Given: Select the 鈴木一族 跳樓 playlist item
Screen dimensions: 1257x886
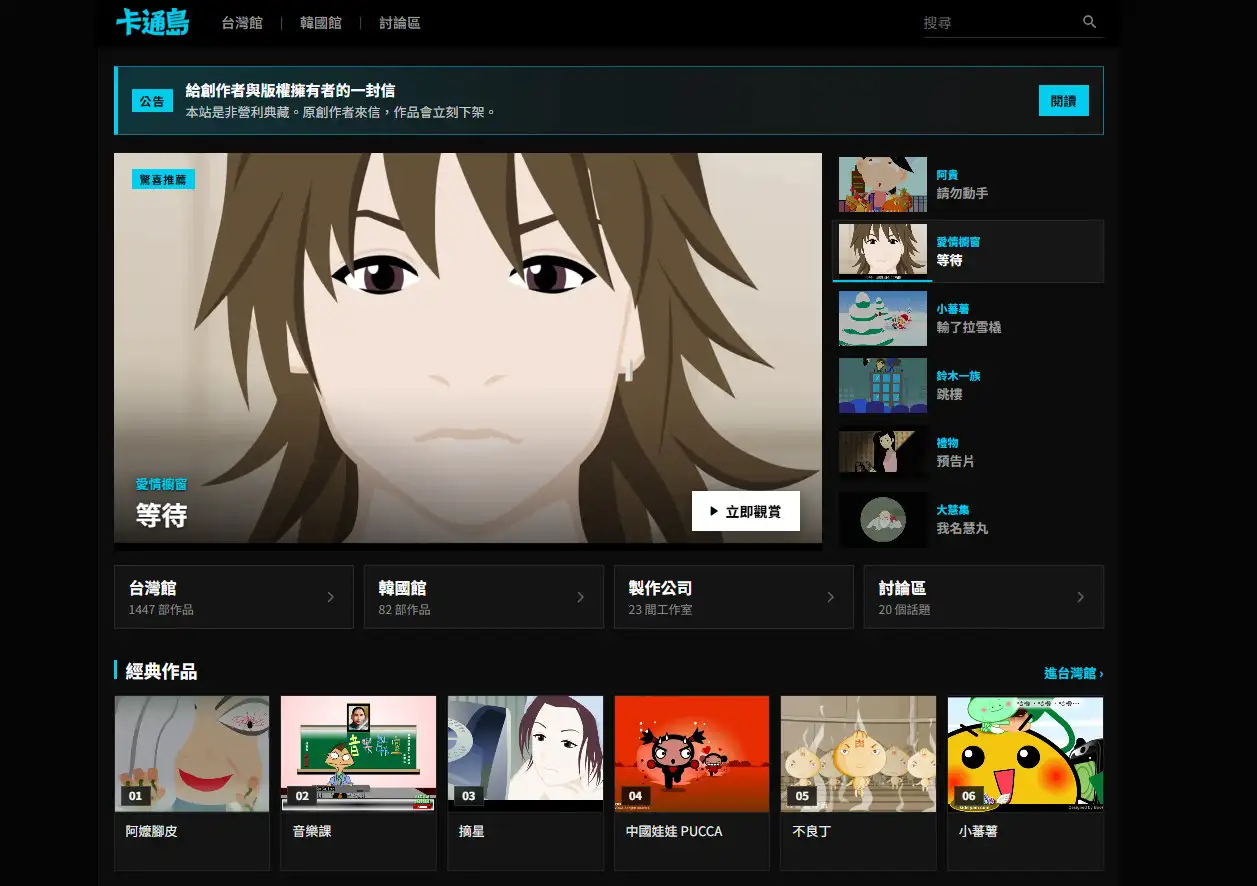Looking at the screenshot, I should 968,385.
